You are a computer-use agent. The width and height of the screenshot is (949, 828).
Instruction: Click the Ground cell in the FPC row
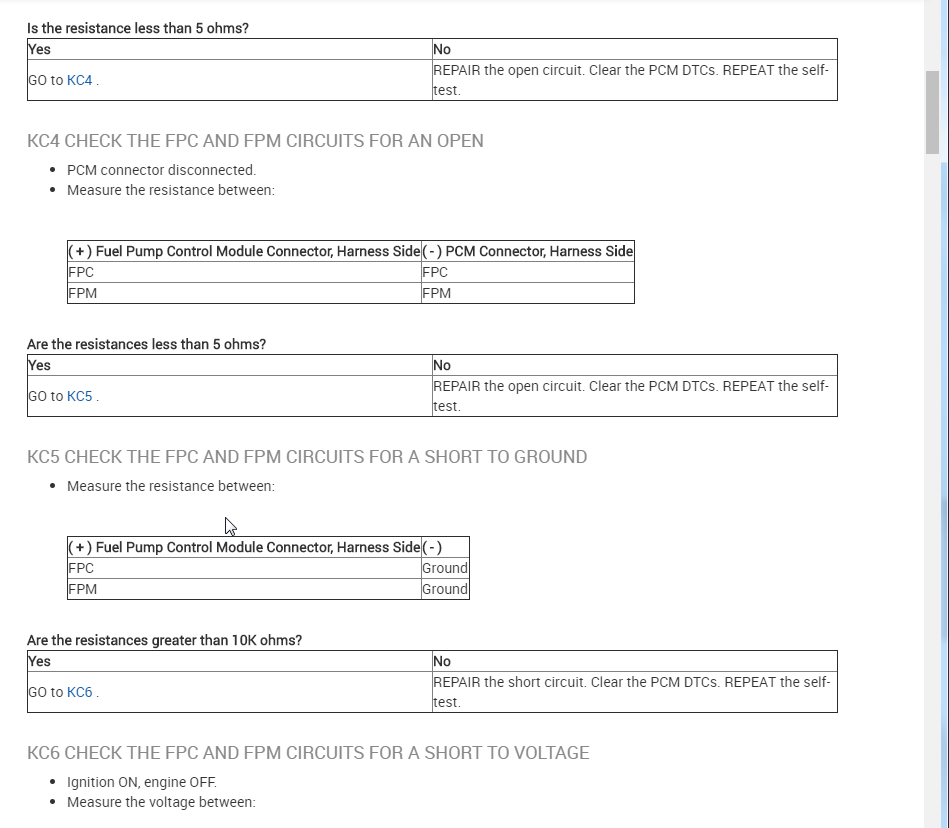tap(445, 568)
